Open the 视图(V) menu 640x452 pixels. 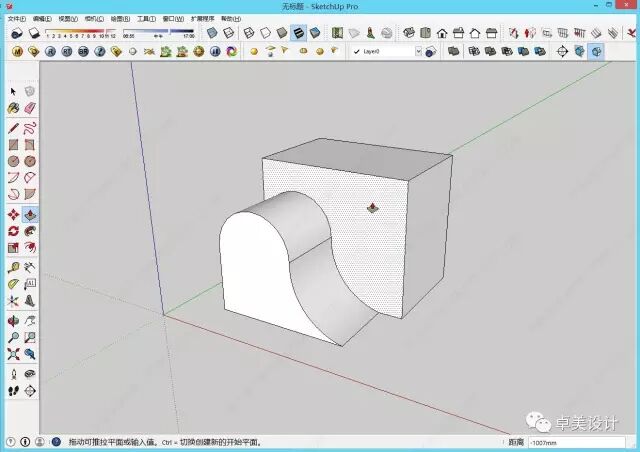68,19
